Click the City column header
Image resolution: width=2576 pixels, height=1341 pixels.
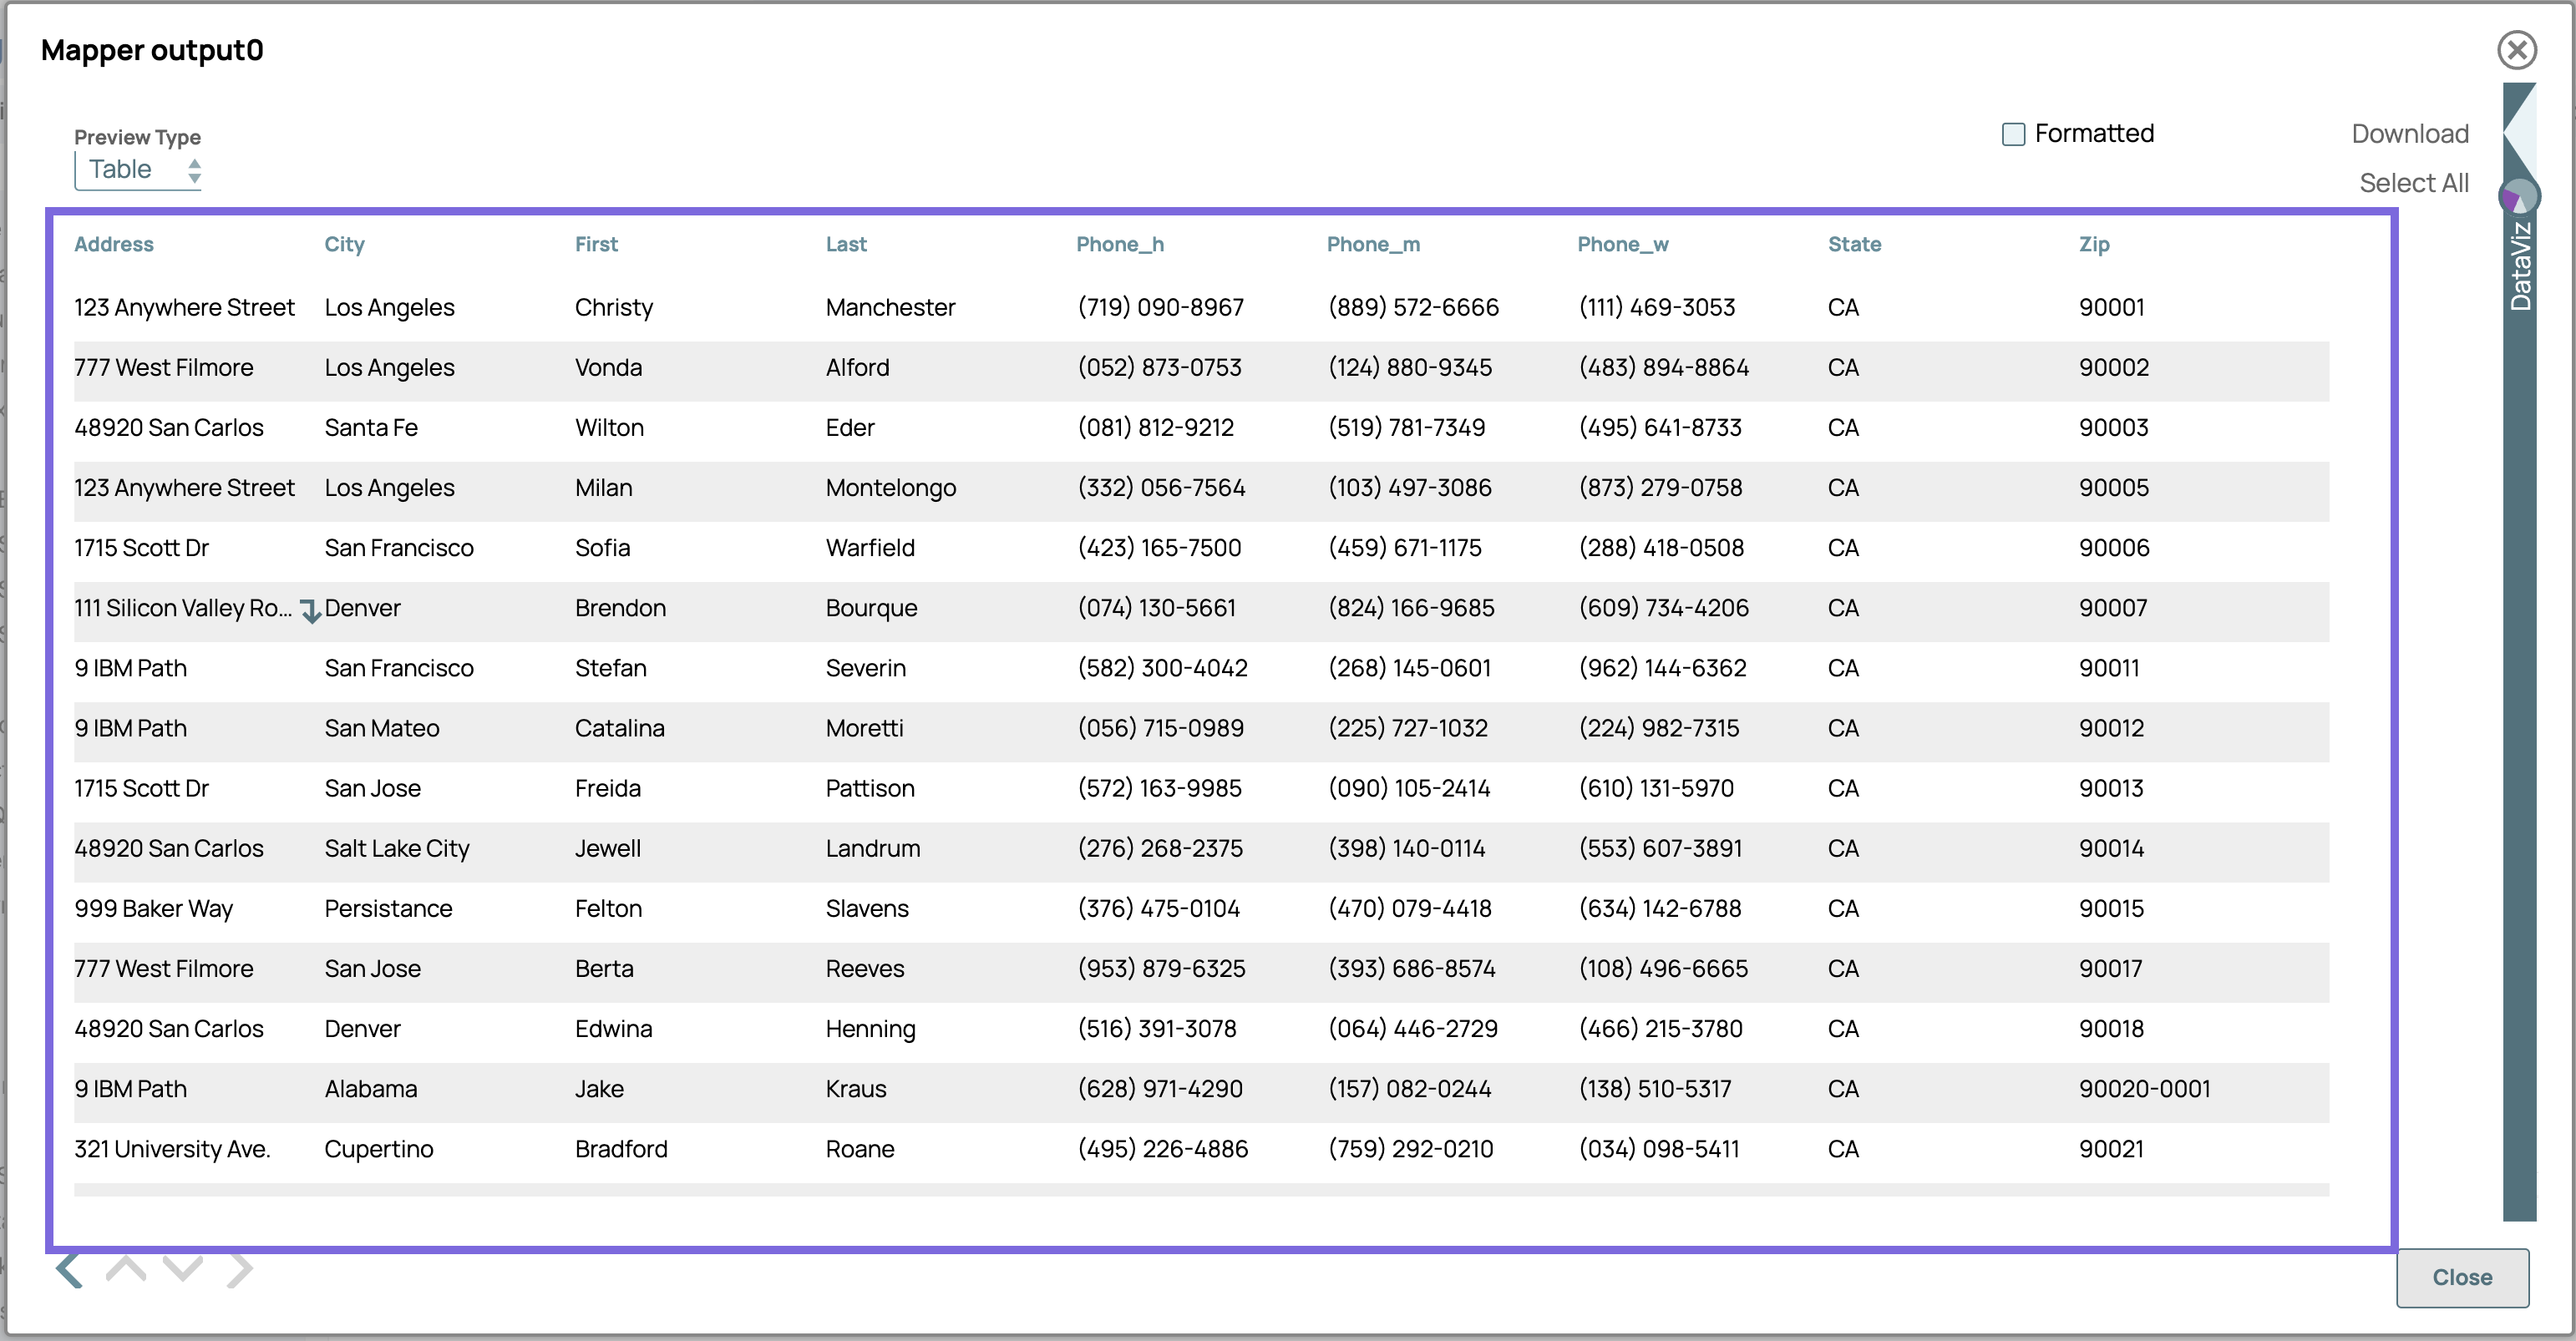[344, 244]
